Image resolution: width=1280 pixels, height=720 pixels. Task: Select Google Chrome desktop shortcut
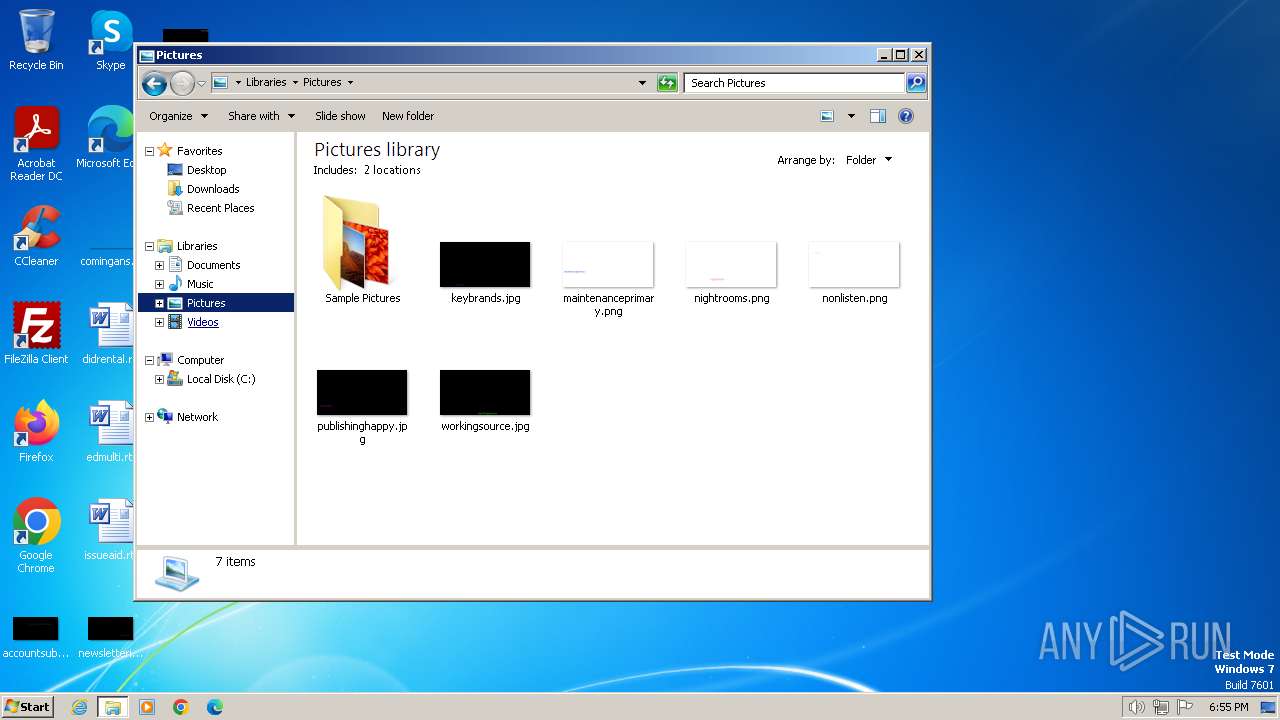point(36,535)
